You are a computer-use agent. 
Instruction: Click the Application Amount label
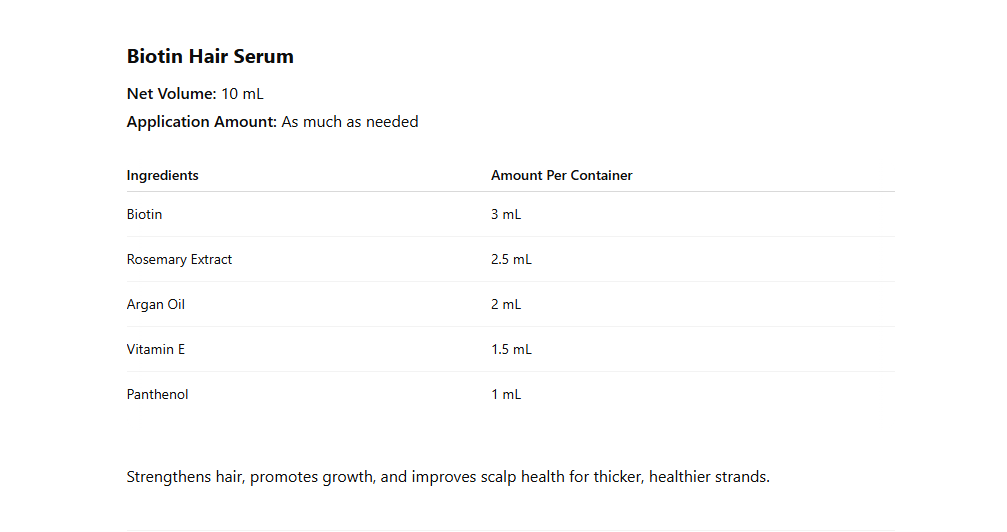tap(201, 122)
